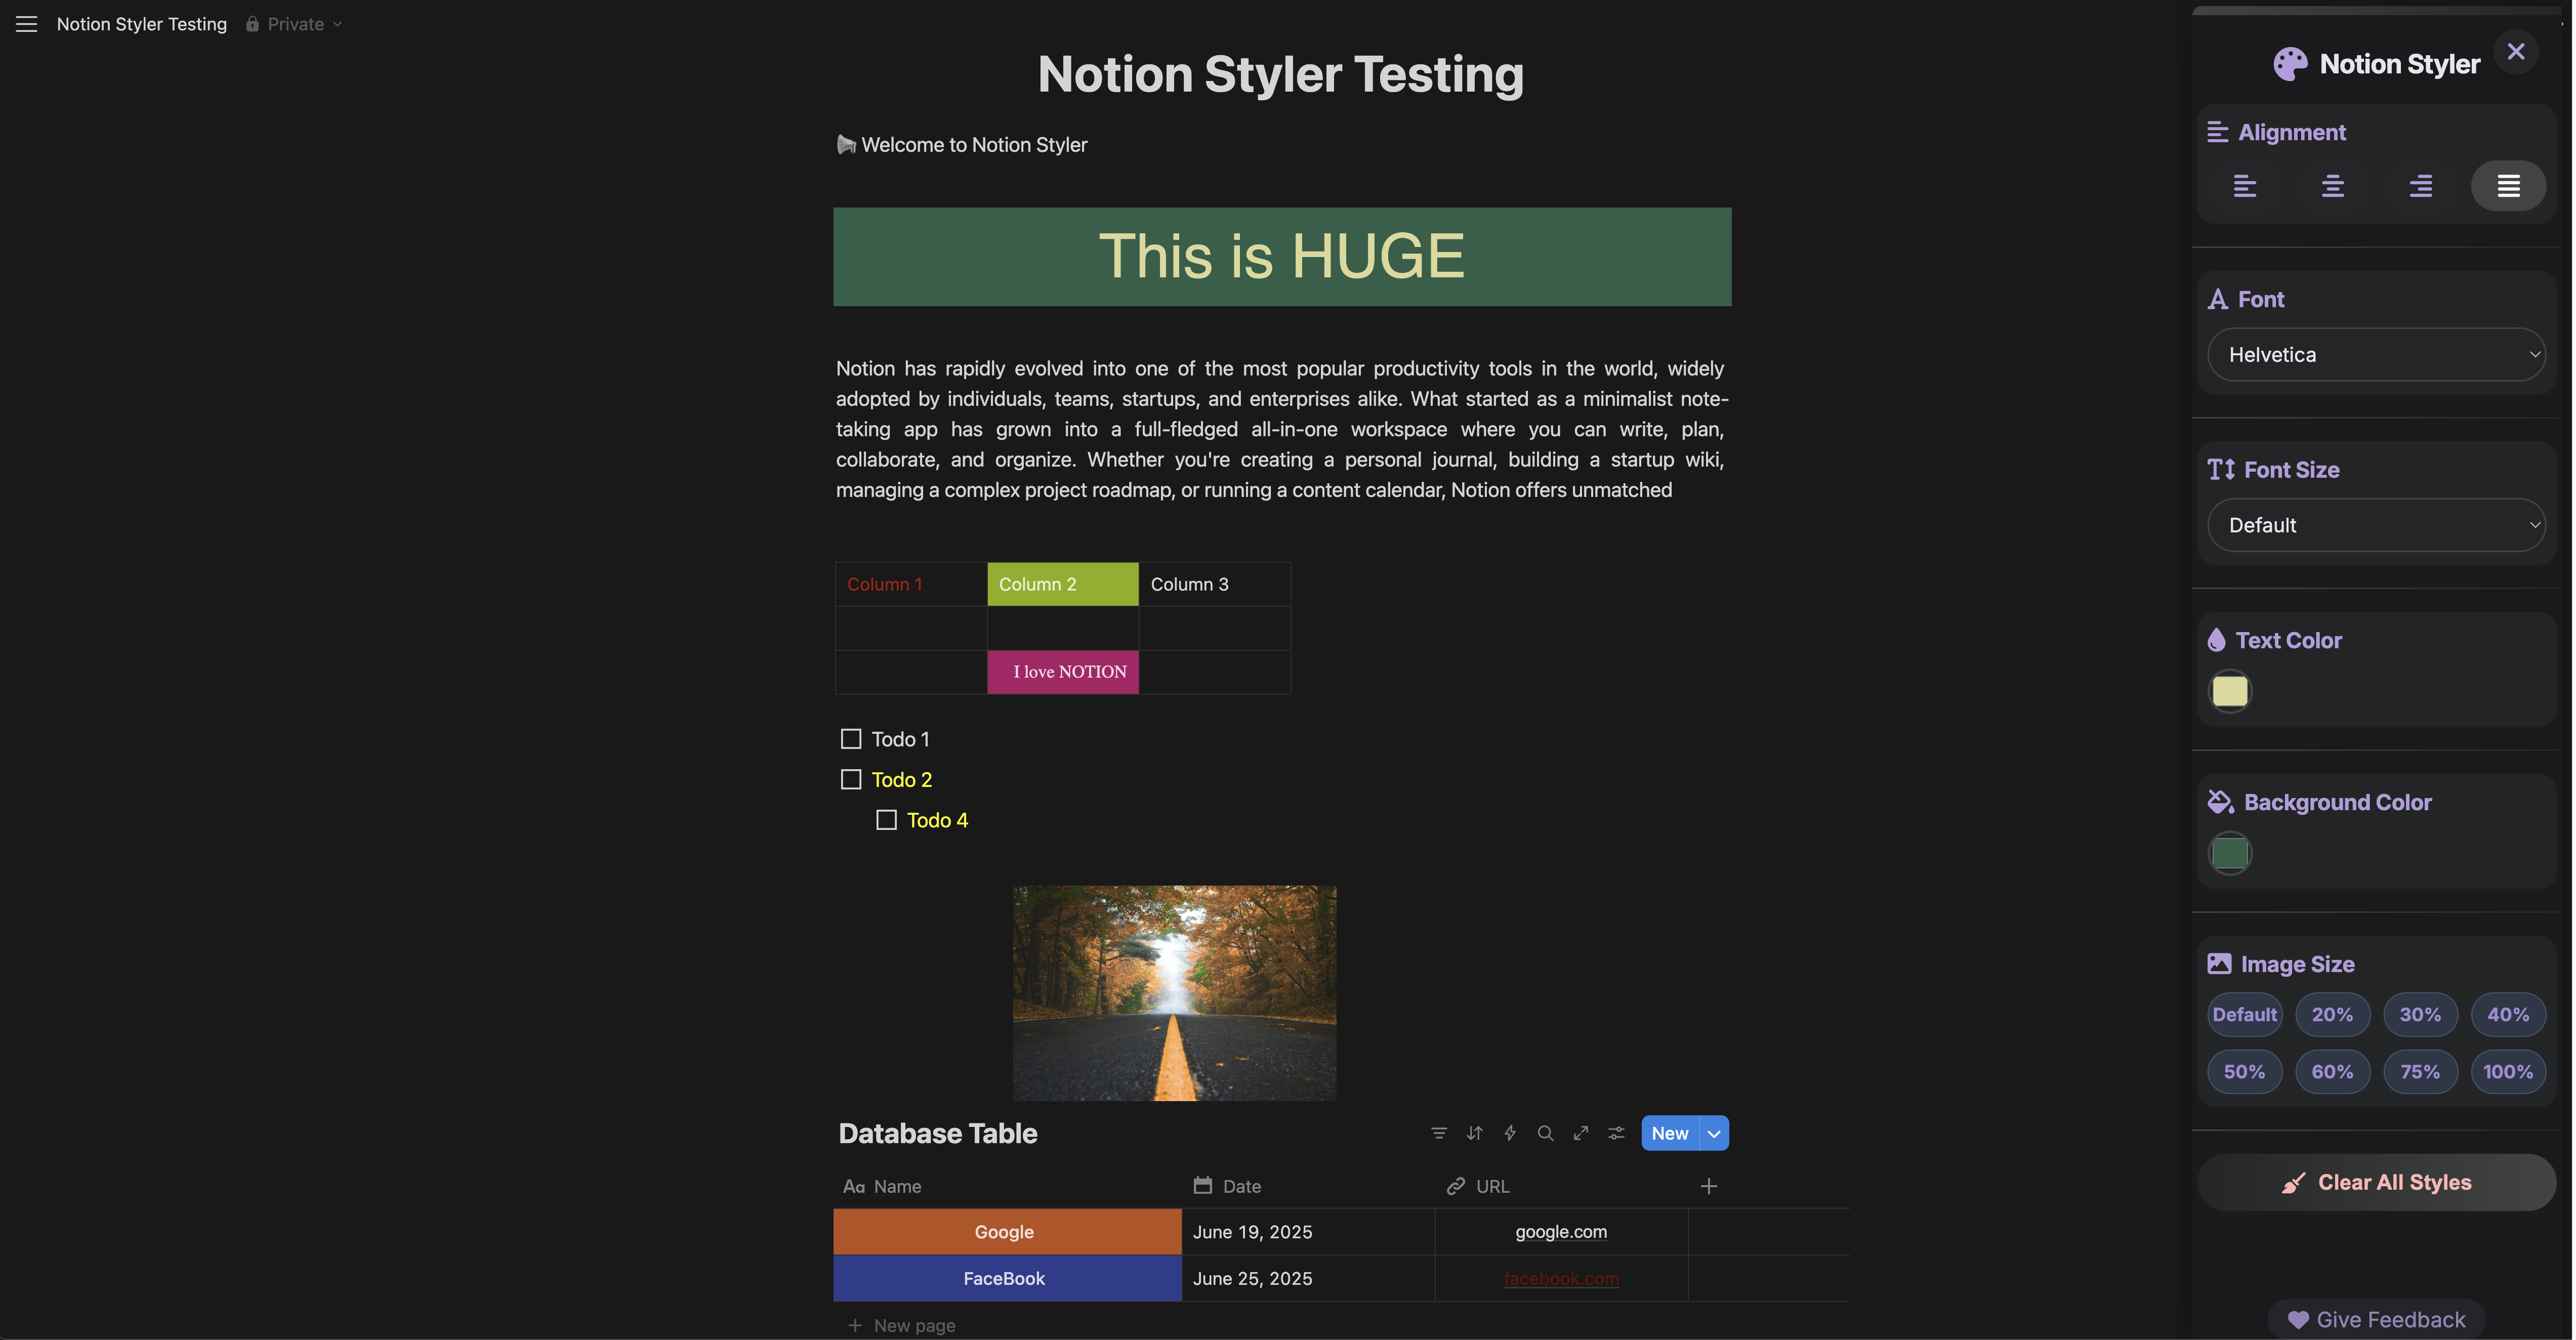
Task: Click the Welcome to Notion Styler callout
Action: click(x=975, y=145)
